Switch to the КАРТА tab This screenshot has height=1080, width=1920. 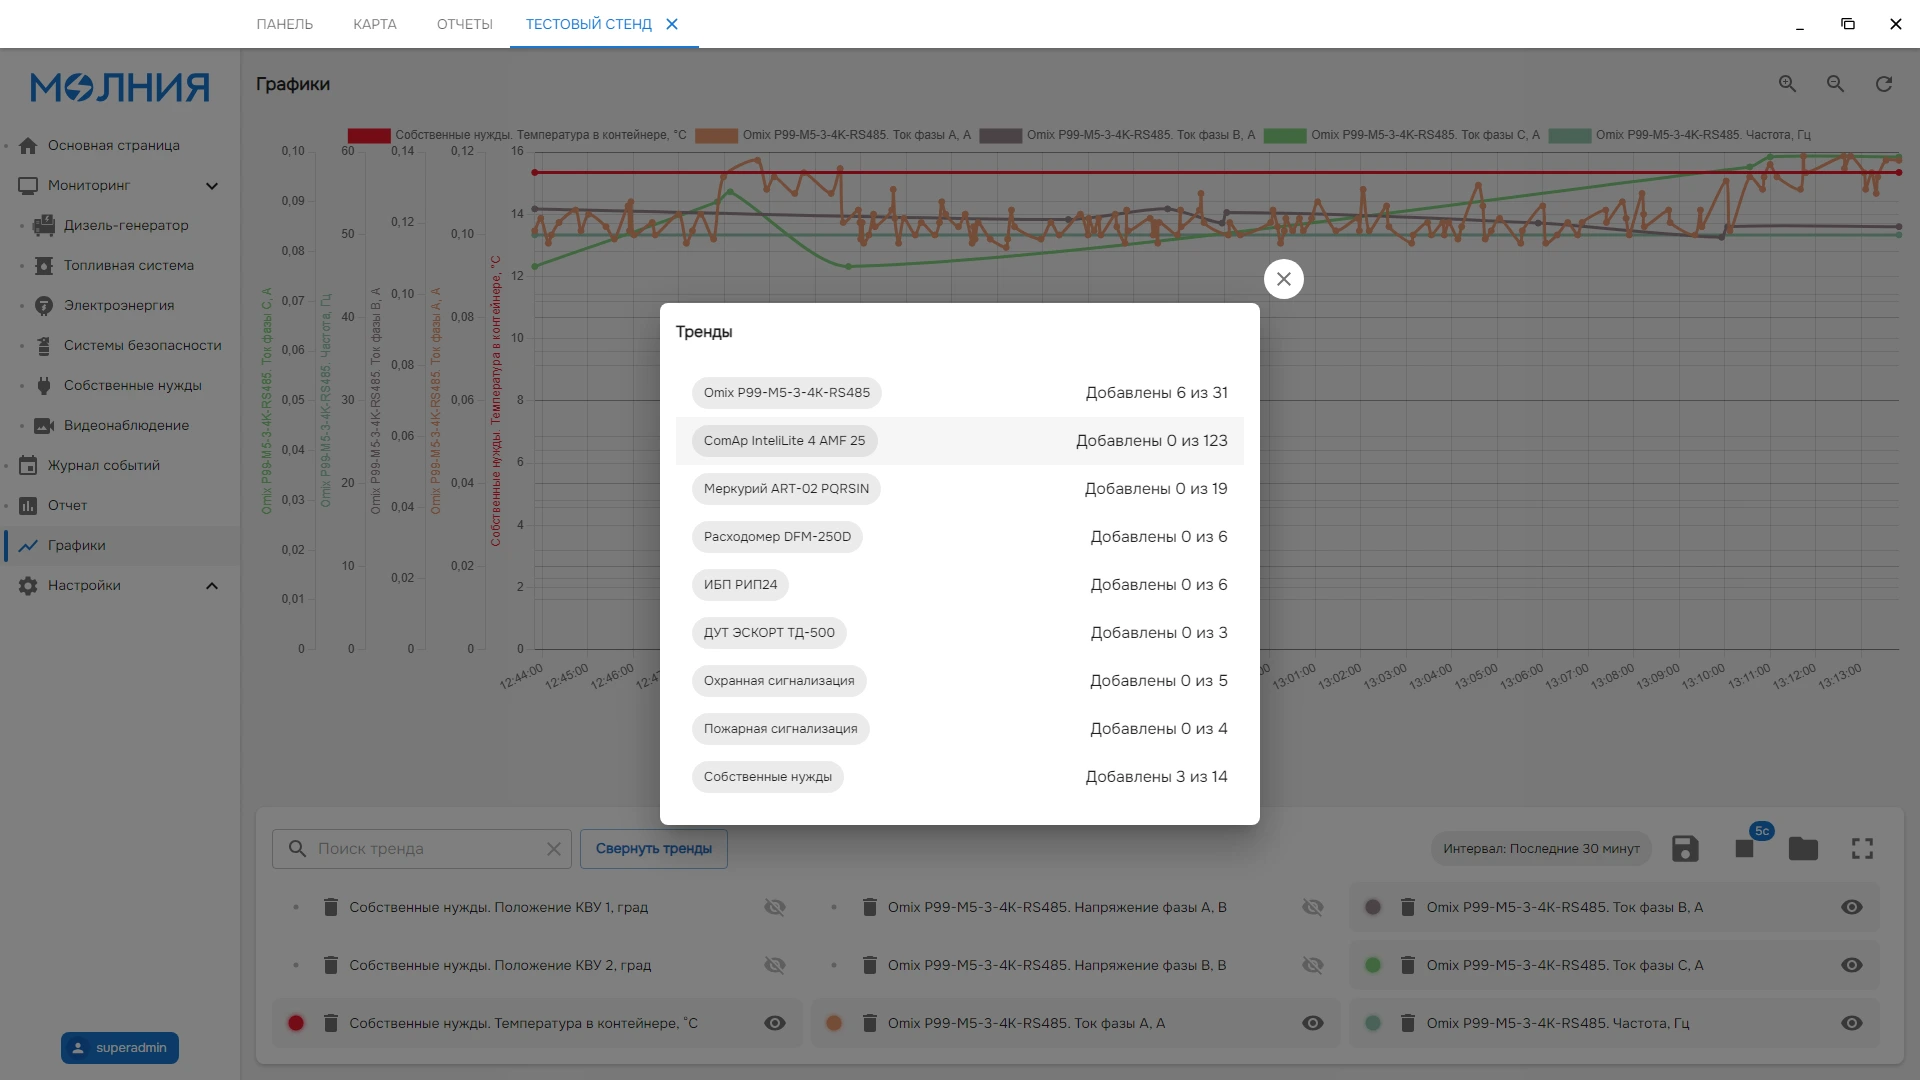click(375, 24)
